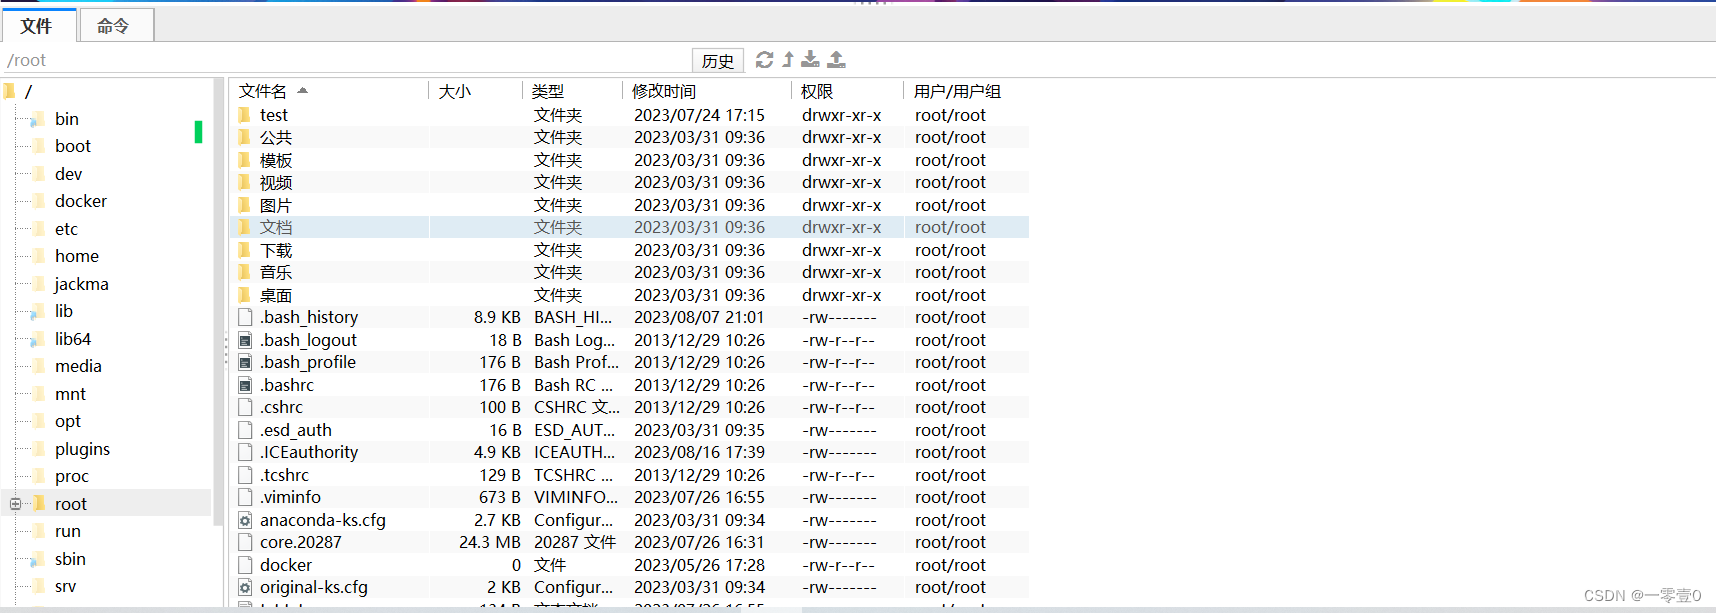This screenshot has height=613, width=1716.
Task: Select the home folder in the tree
Action: pos(77,256)
